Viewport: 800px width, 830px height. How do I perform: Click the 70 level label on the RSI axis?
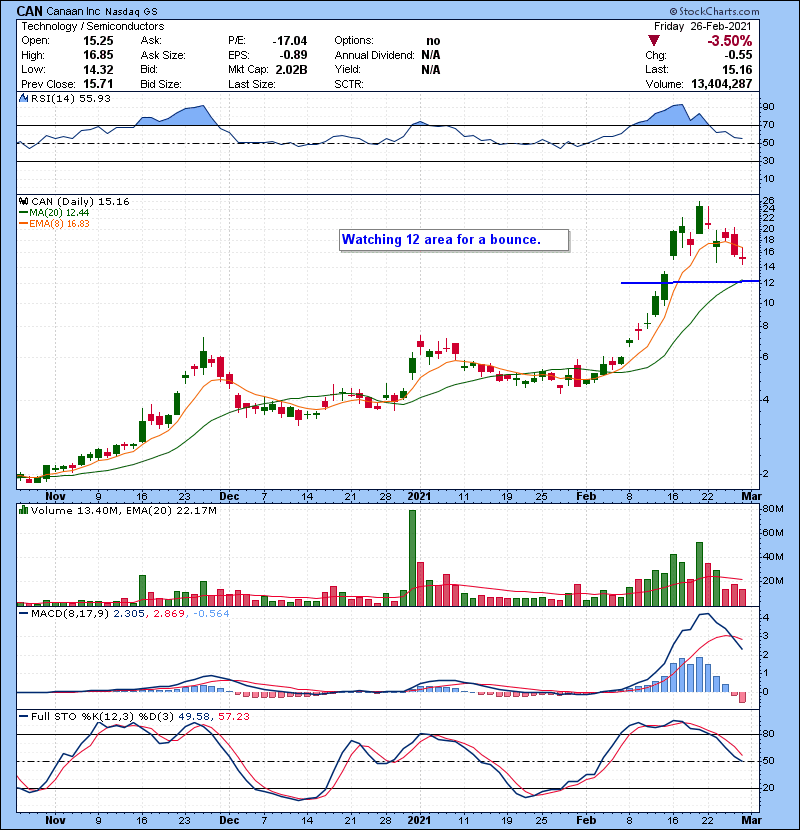click(x=768, y=125)
